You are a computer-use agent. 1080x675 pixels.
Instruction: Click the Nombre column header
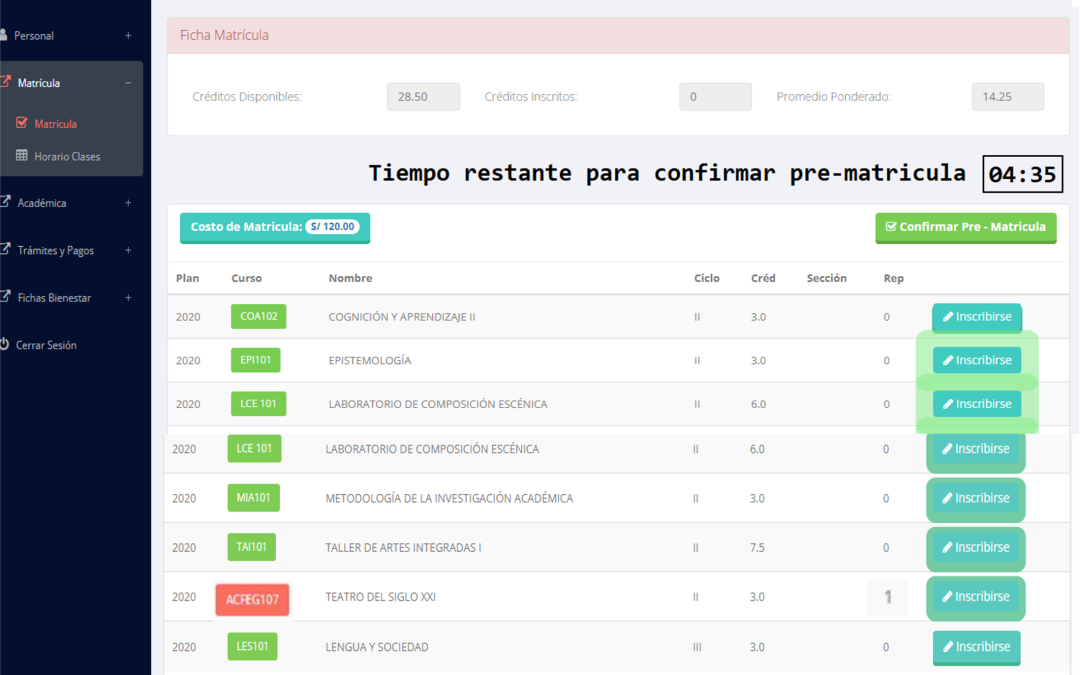(x=351, y=278)
